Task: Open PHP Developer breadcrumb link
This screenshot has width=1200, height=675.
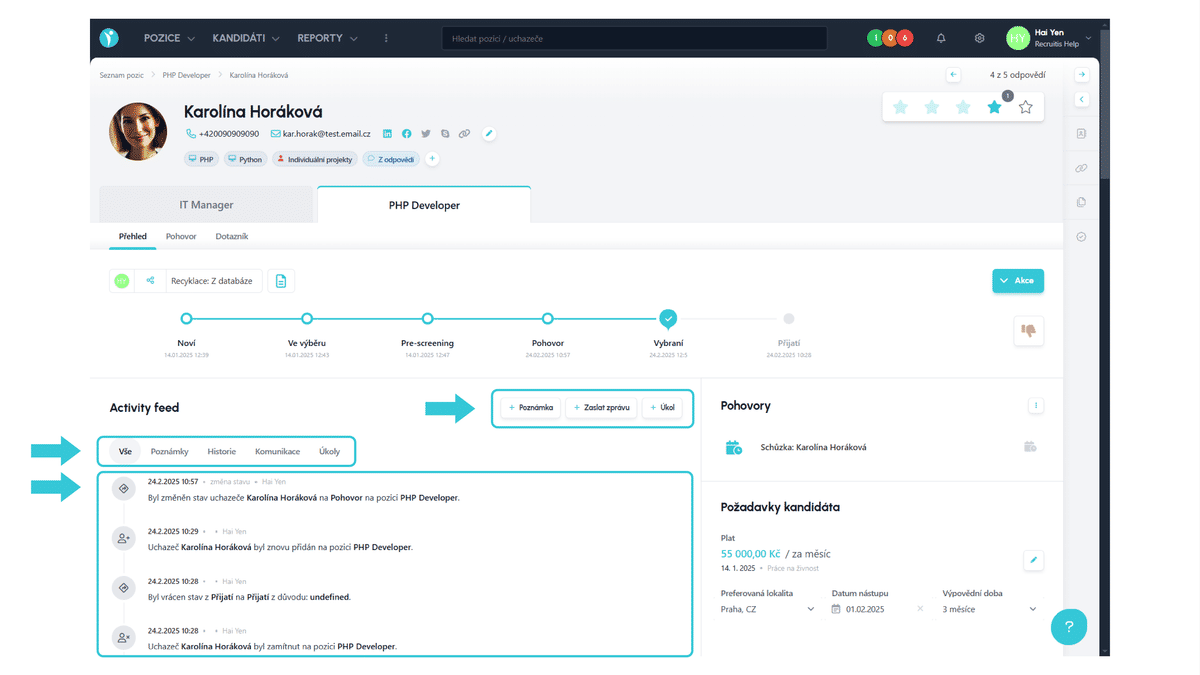Action: pyautogui.click(x=187, y=75)
